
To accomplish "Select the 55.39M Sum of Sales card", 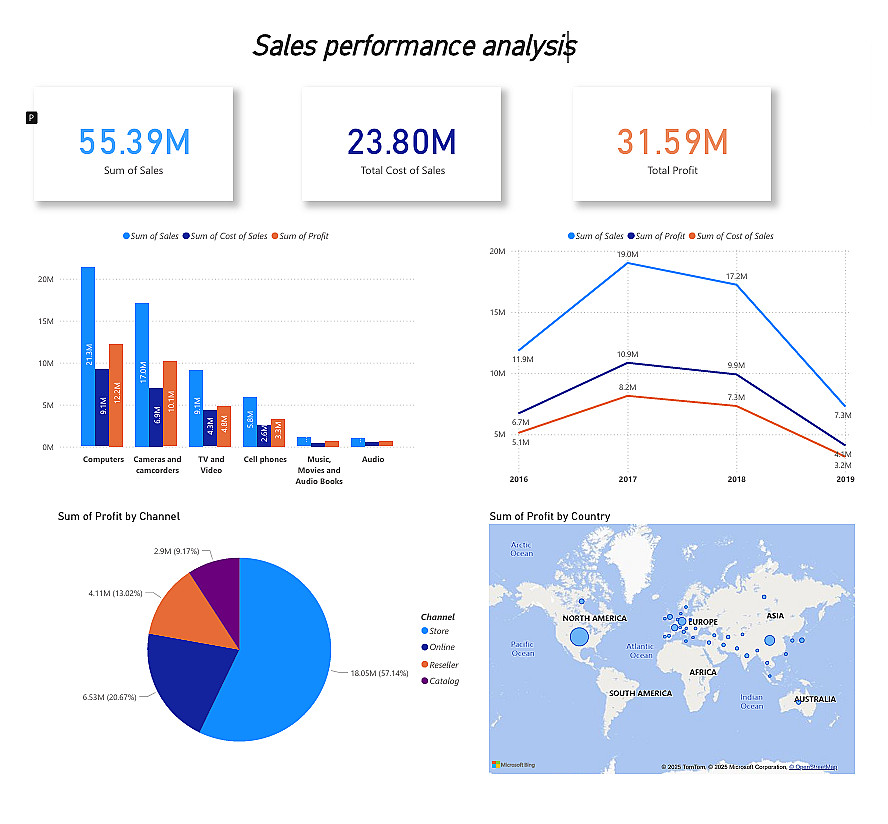I will [134, 144].
